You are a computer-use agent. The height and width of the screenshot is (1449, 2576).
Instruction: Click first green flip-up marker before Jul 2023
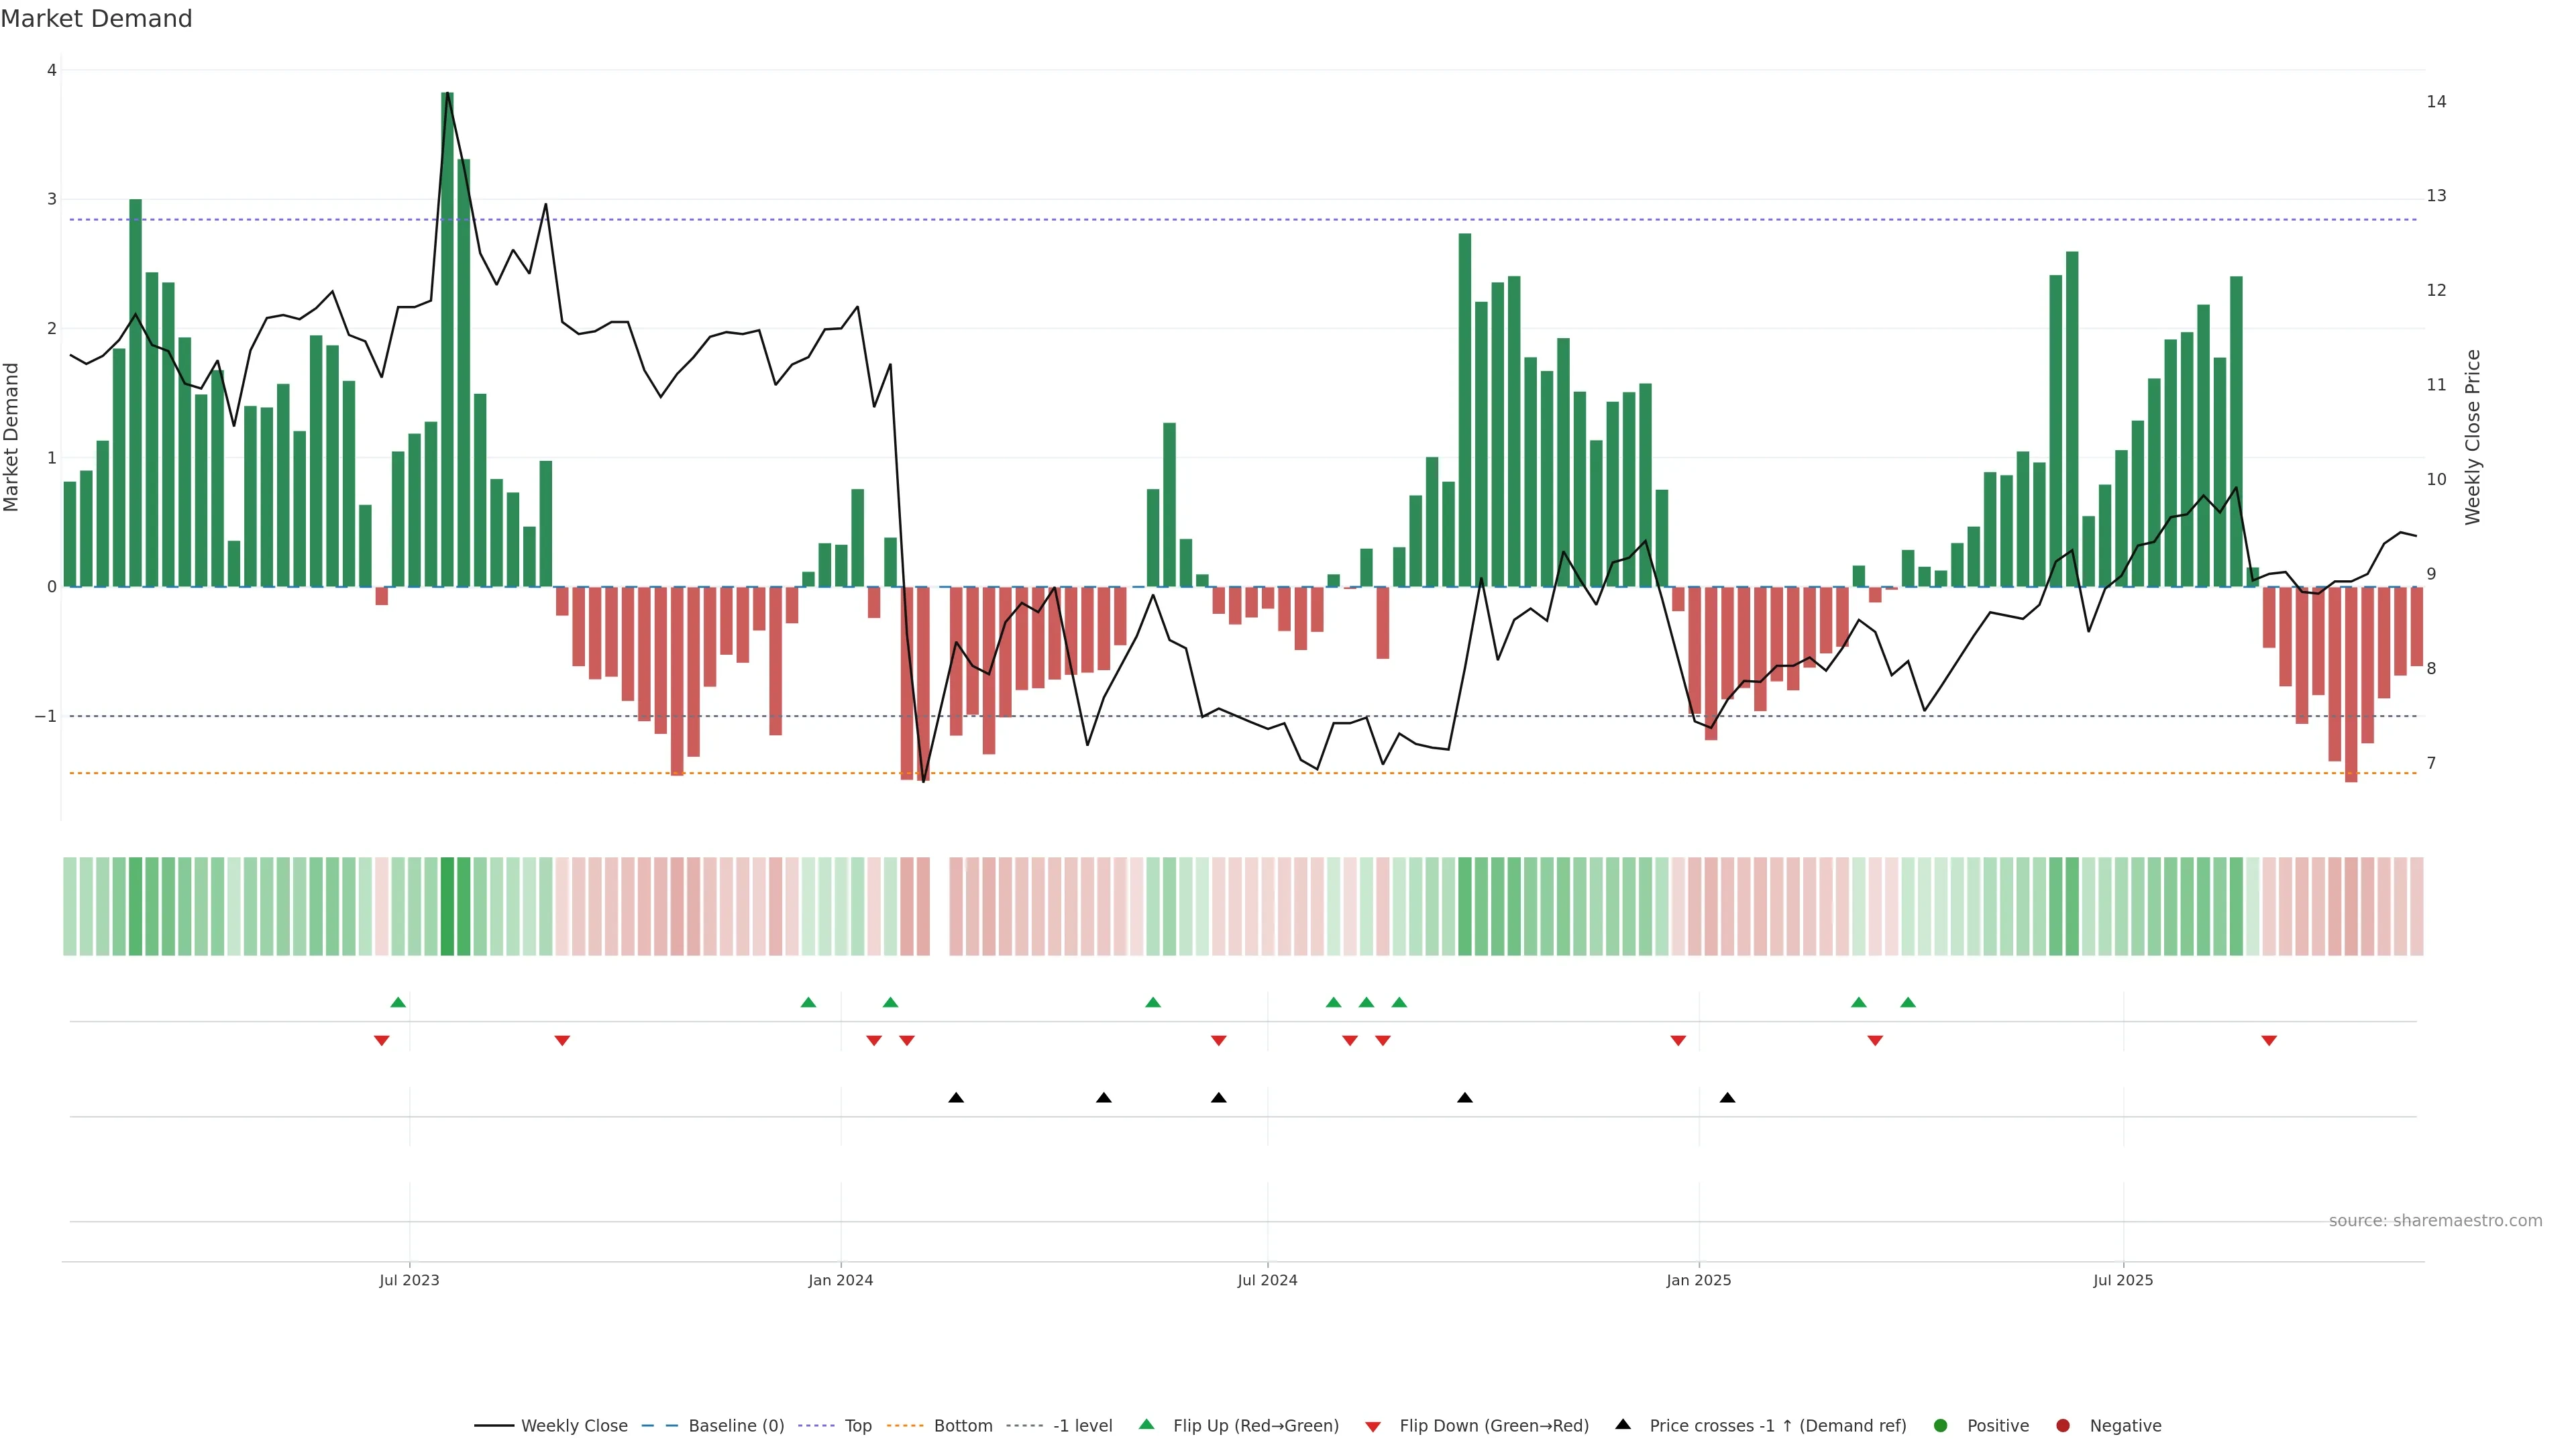[x=398, y=1002]
